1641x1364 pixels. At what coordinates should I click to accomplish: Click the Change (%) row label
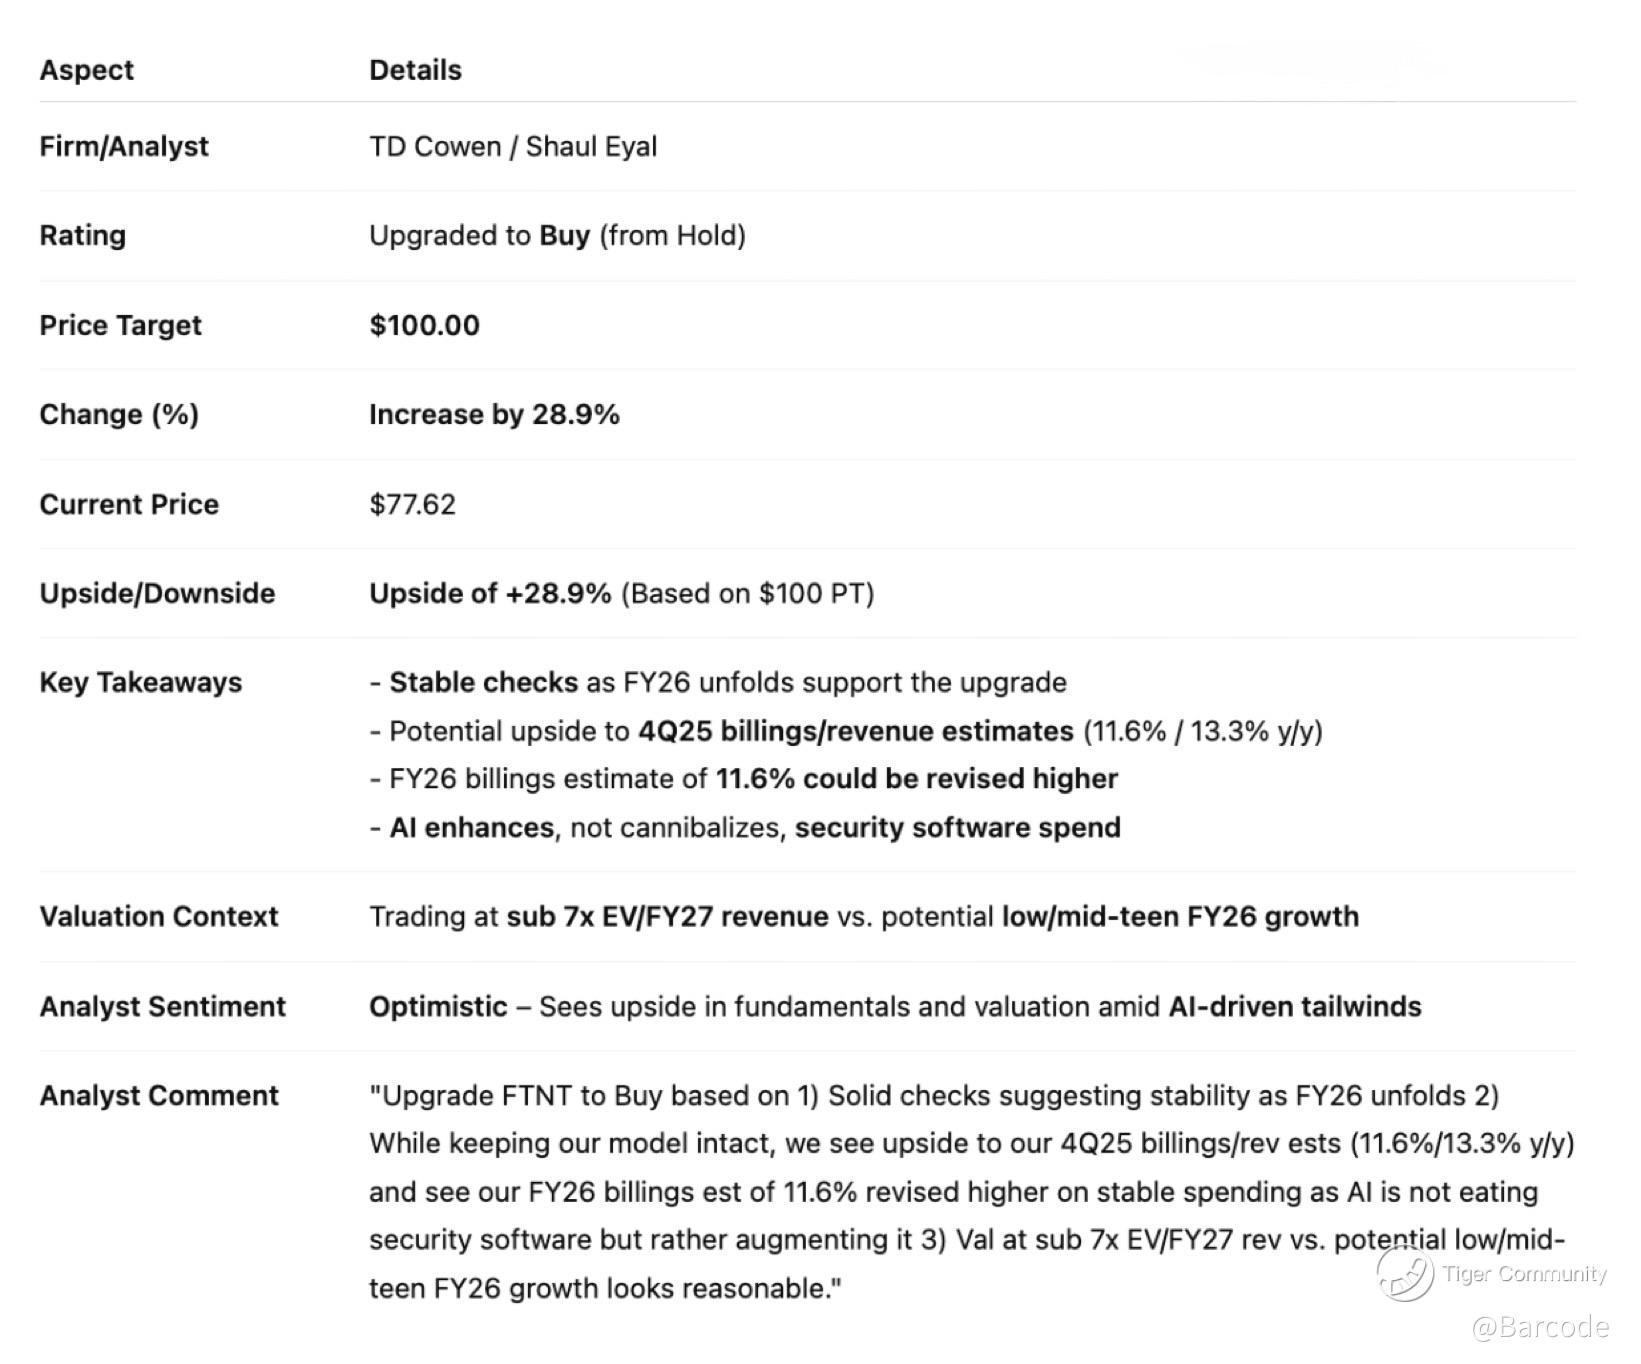click(x=119, y=415)
